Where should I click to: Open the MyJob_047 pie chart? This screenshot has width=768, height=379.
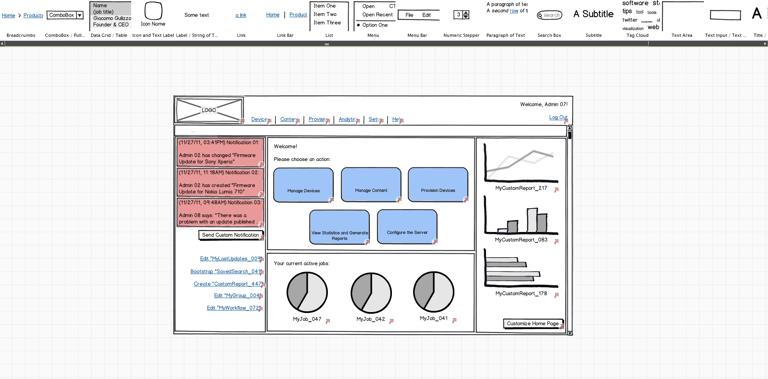tap(307, 292)
